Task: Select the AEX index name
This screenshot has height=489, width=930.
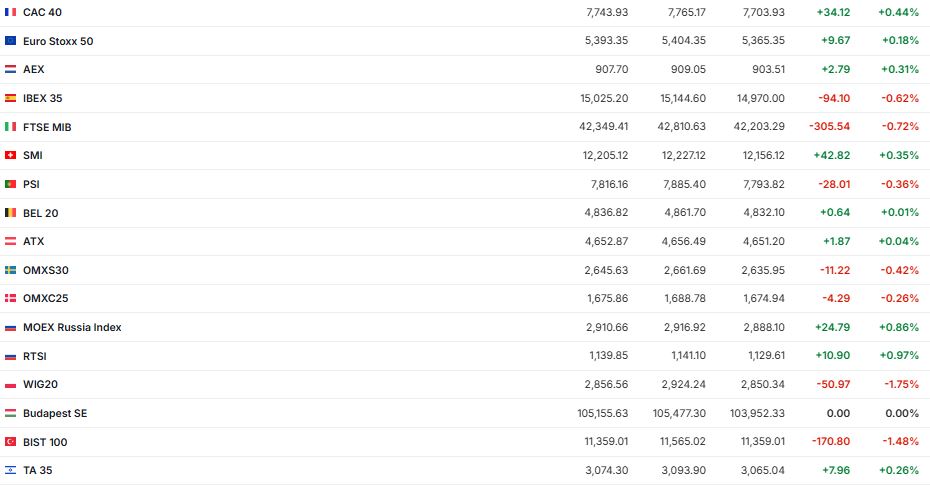Action: click(33, 70)
